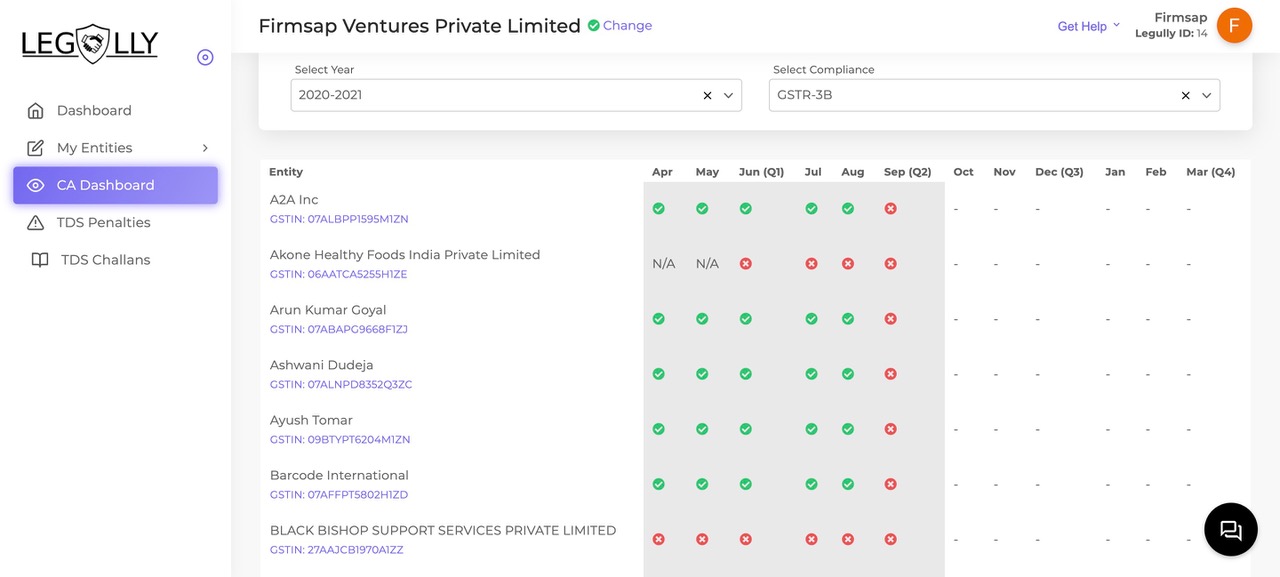The width and height of the screenshot is (1280, 577).
Task: Click entity Akone Healthy Foods India Private Limited
Action: 405,255
